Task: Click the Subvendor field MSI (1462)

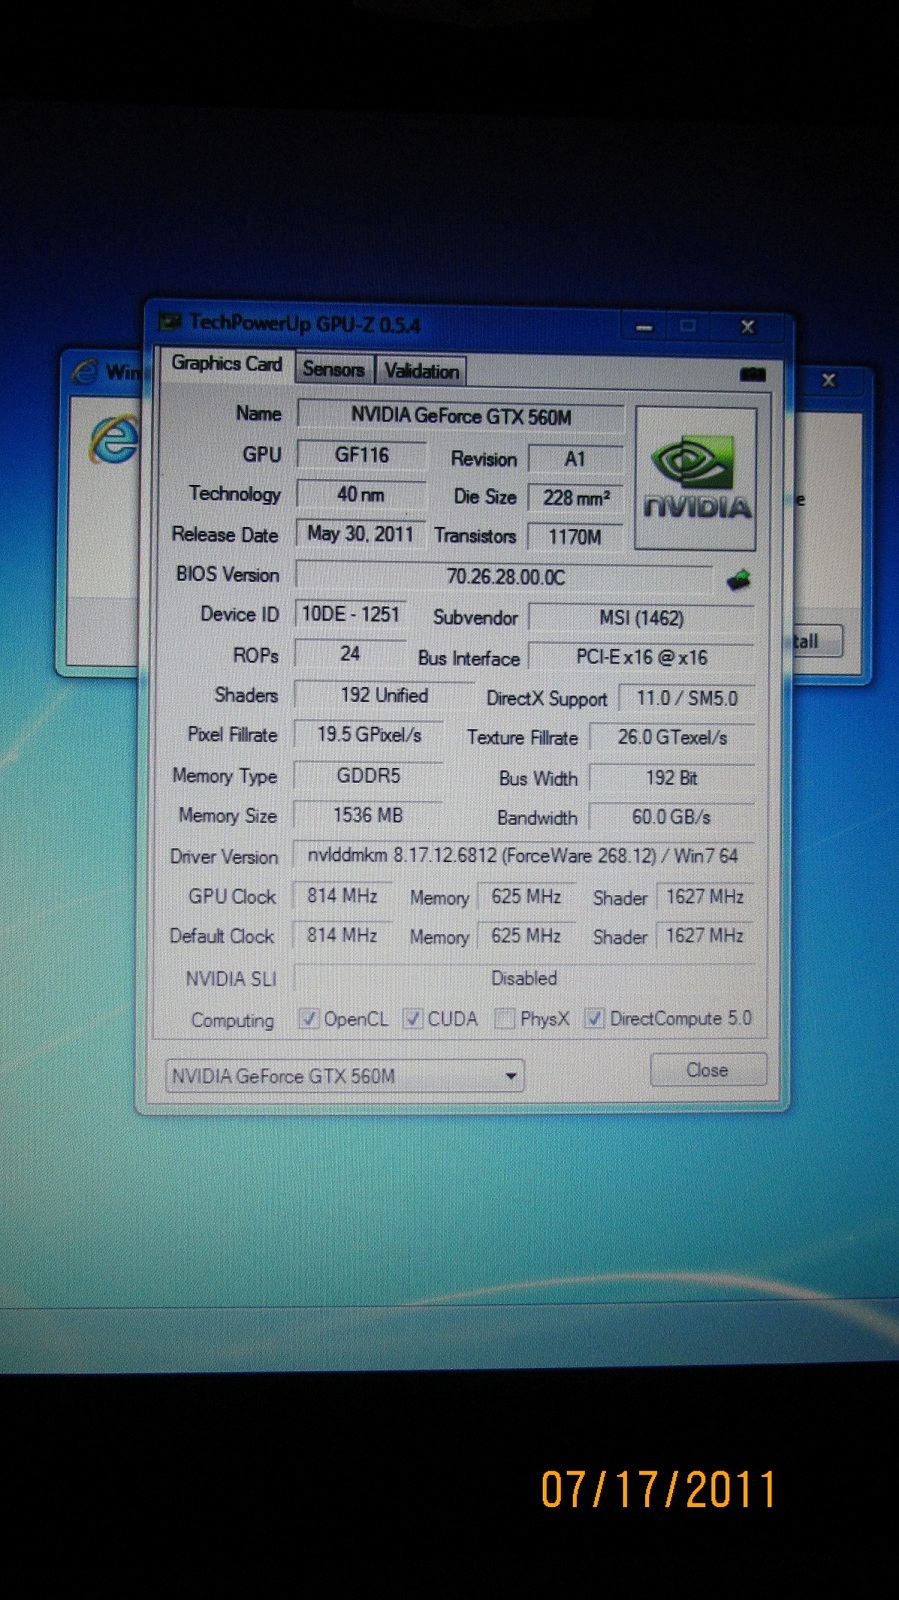Action: 641,618
